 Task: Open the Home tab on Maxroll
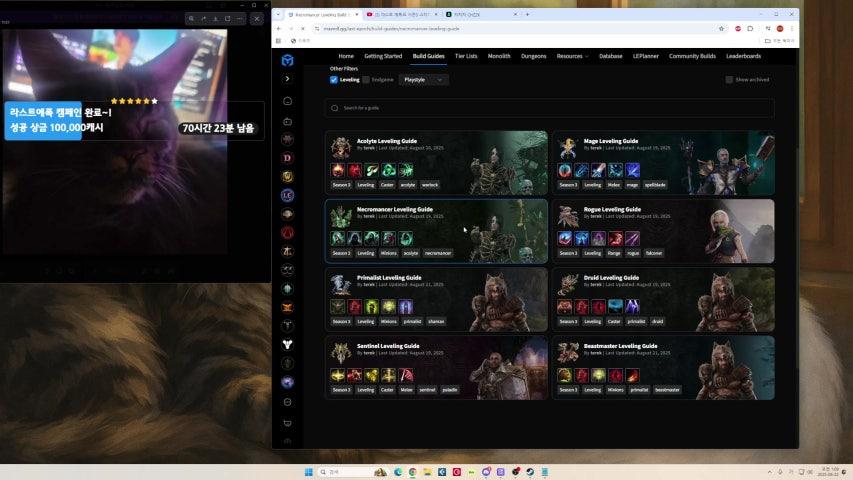tap(346, 56)
